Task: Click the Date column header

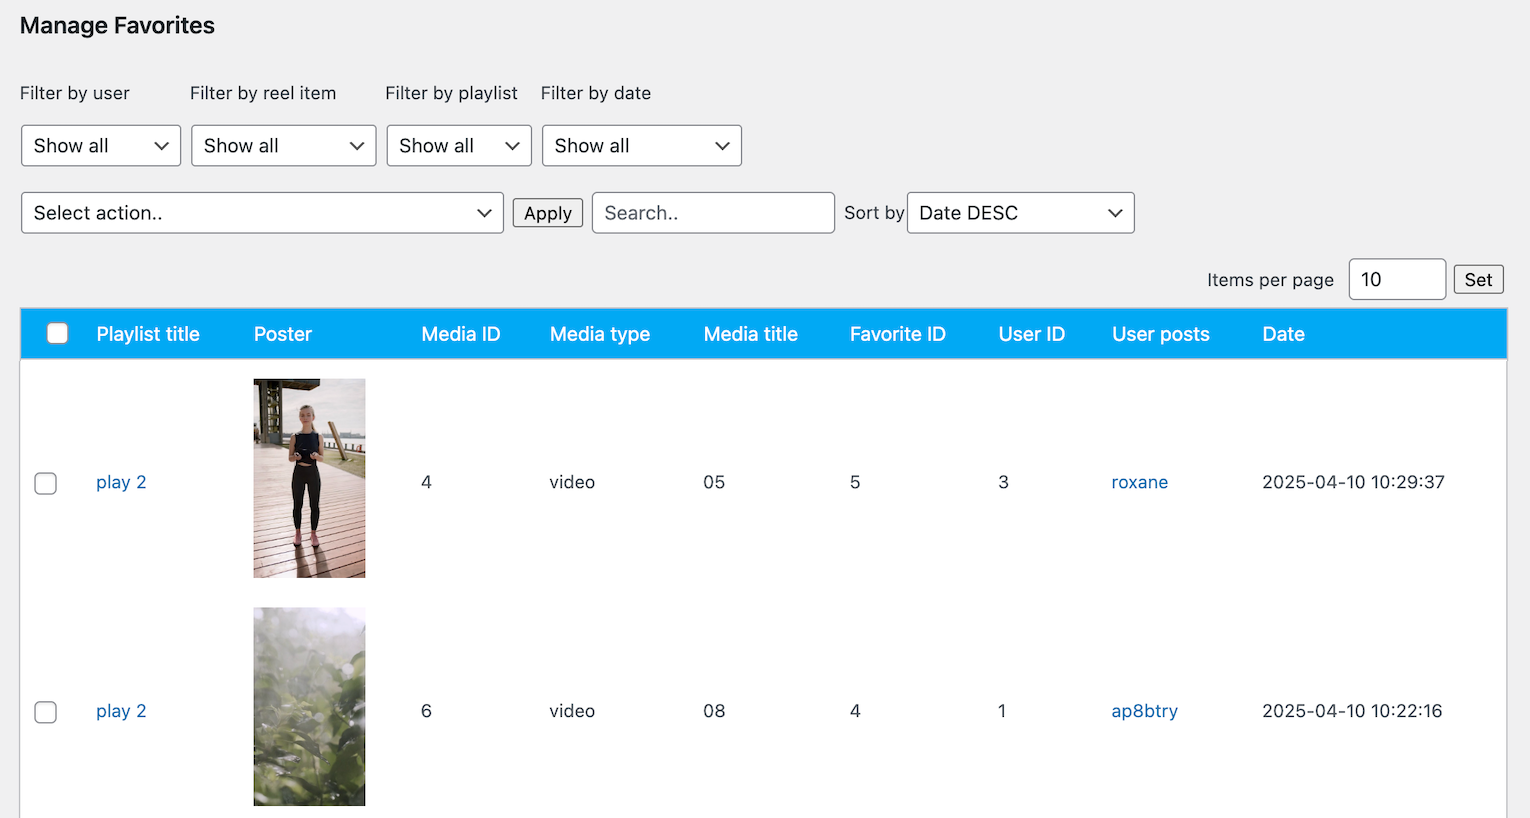Action: point(1283,334)
